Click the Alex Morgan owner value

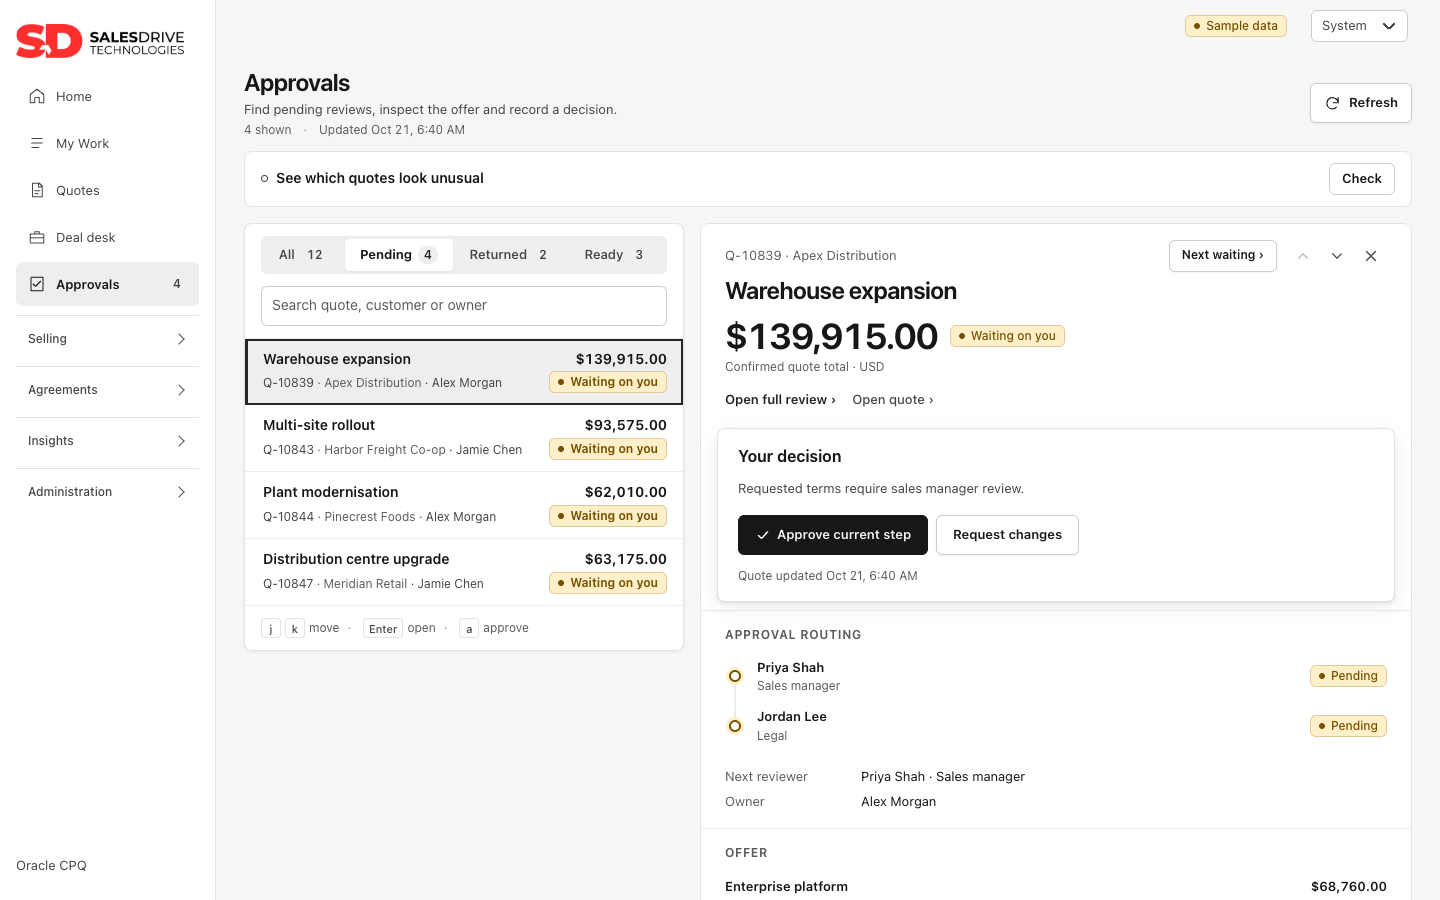point(899,802)
